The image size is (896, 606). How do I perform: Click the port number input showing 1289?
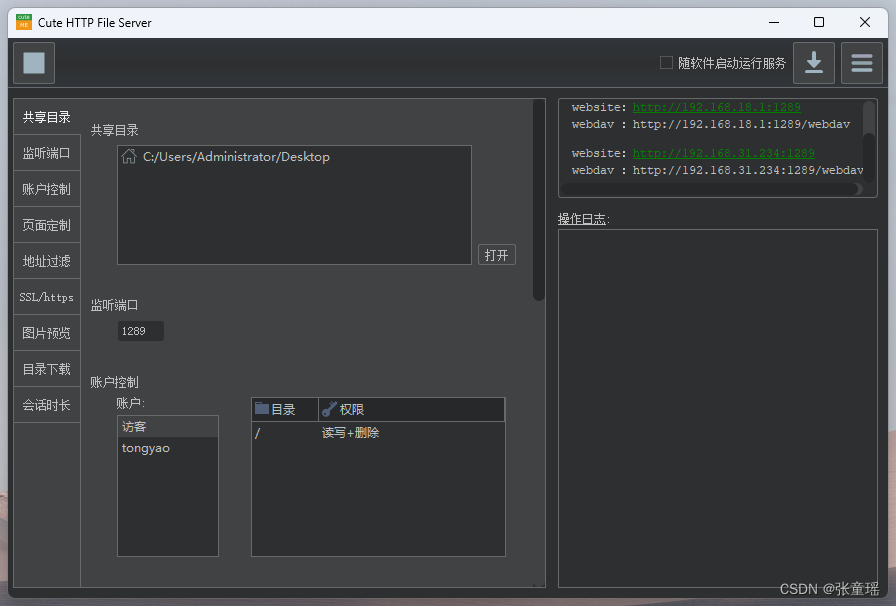click(x=140, y=331)
